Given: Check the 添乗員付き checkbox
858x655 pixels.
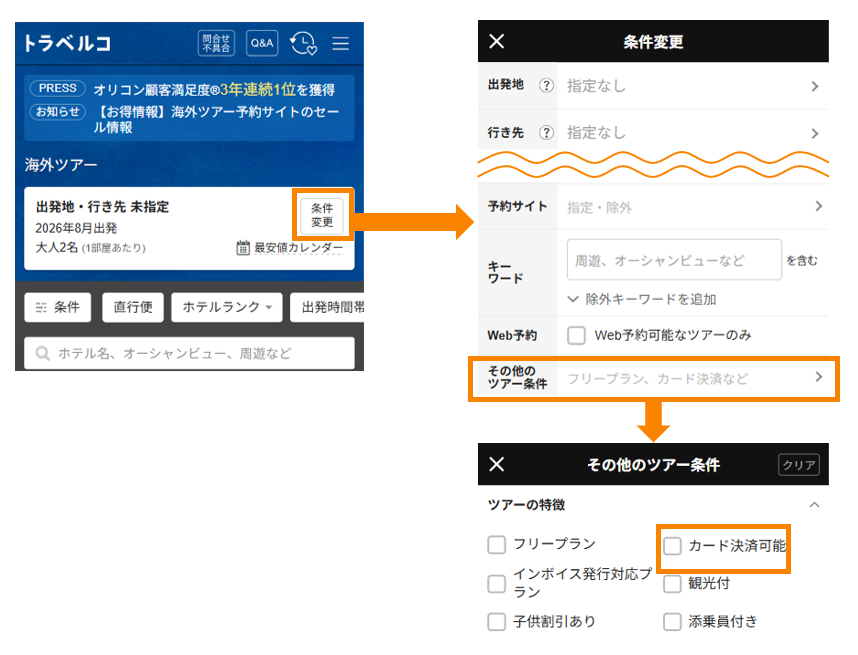Looking at the screenshot, I should pyautogui.click(x=672, y=622).
